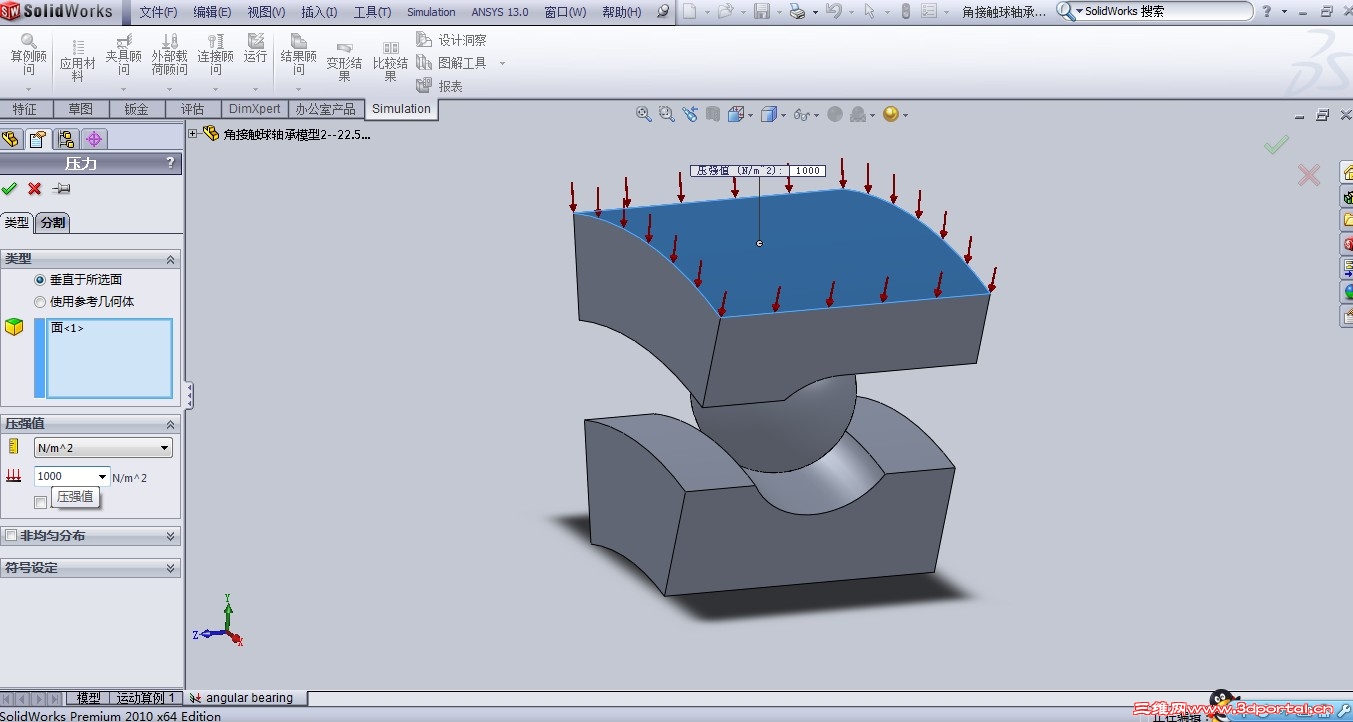Click the 变形结果 deformed result tool

click(x=344, y=62)
